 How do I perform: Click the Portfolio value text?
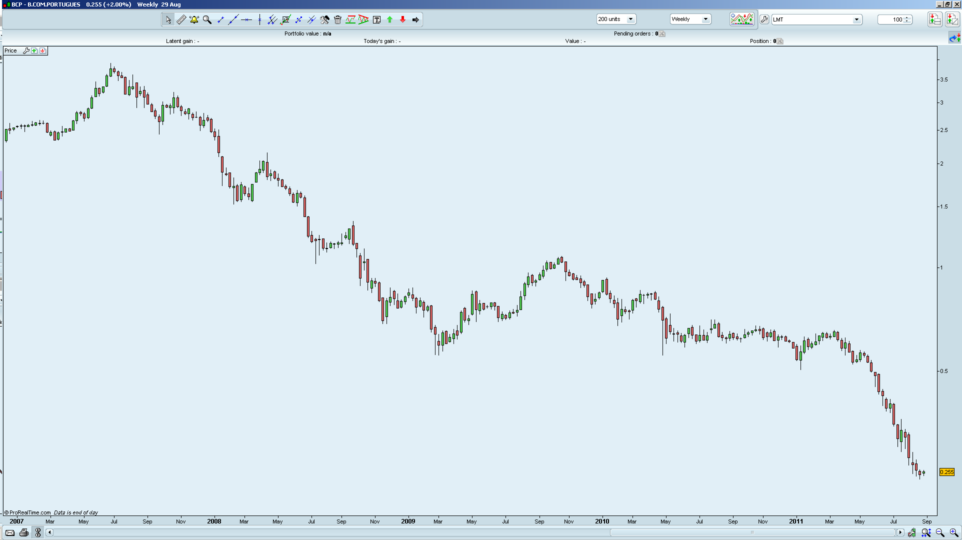(307, 34)
